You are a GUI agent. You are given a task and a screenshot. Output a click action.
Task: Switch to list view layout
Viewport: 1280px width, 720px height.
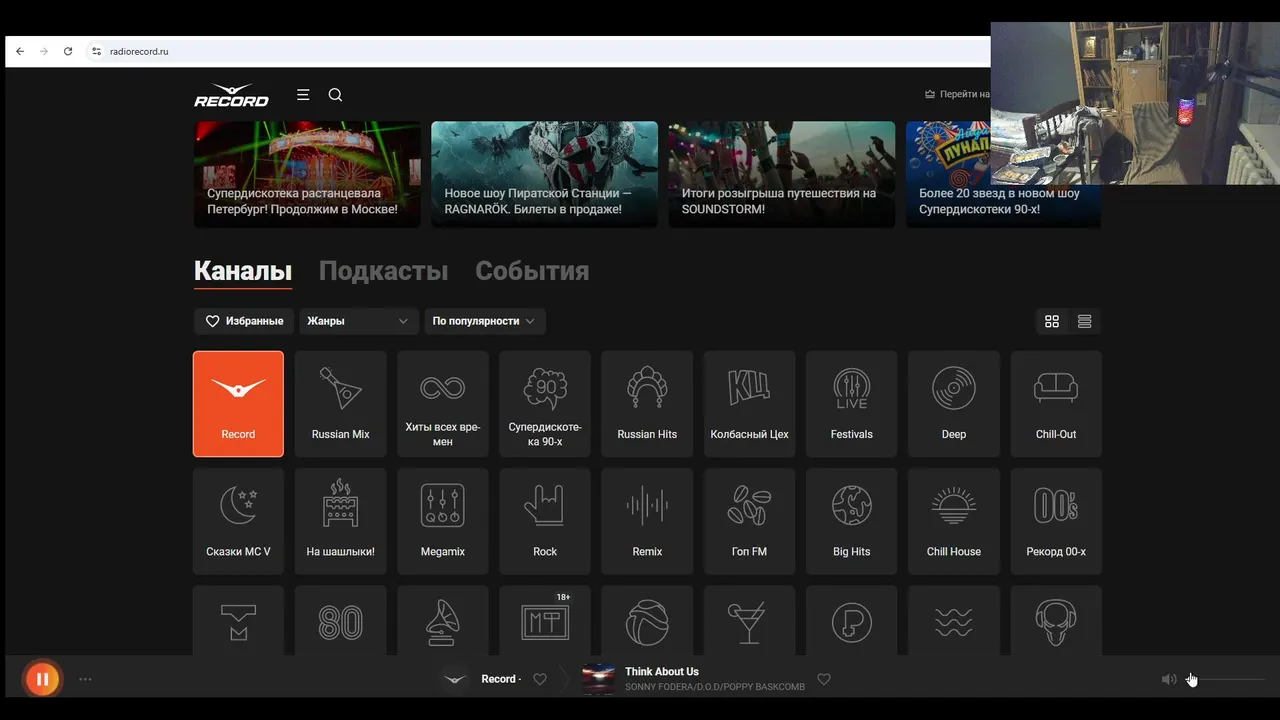(x=1084, y=321)
